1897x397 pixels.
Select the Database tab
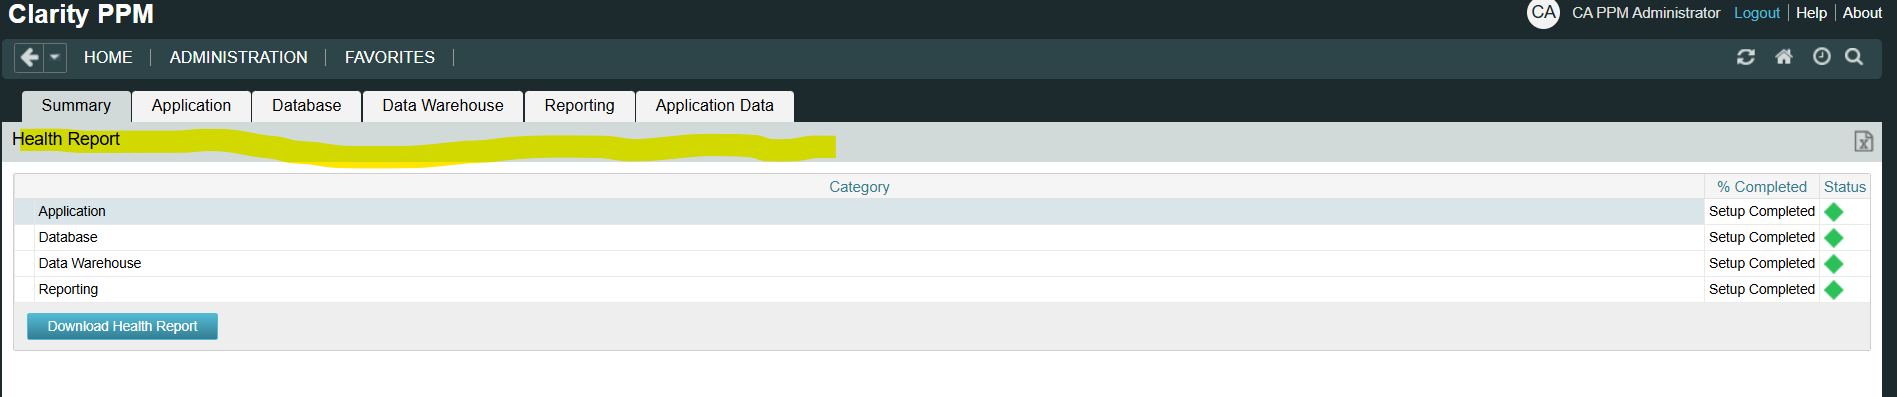coord(307,106)
